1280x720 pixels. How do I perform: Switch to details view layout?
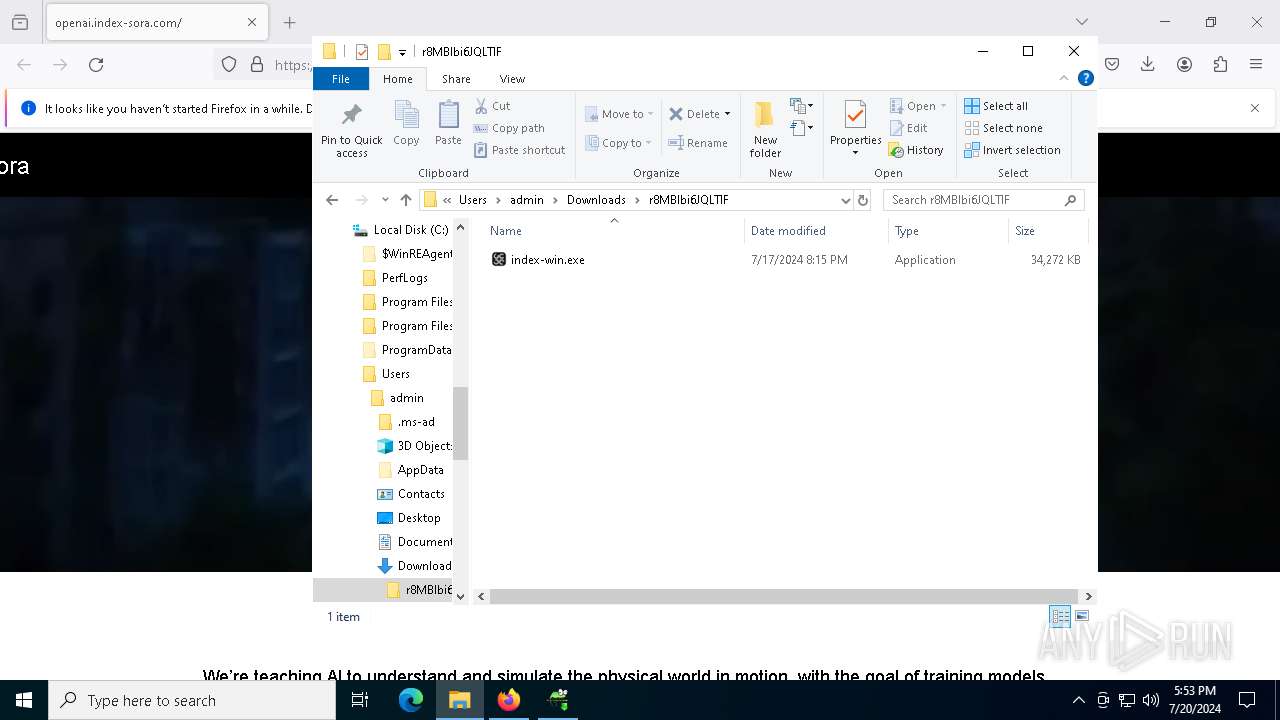click(x=1060, y=617)
